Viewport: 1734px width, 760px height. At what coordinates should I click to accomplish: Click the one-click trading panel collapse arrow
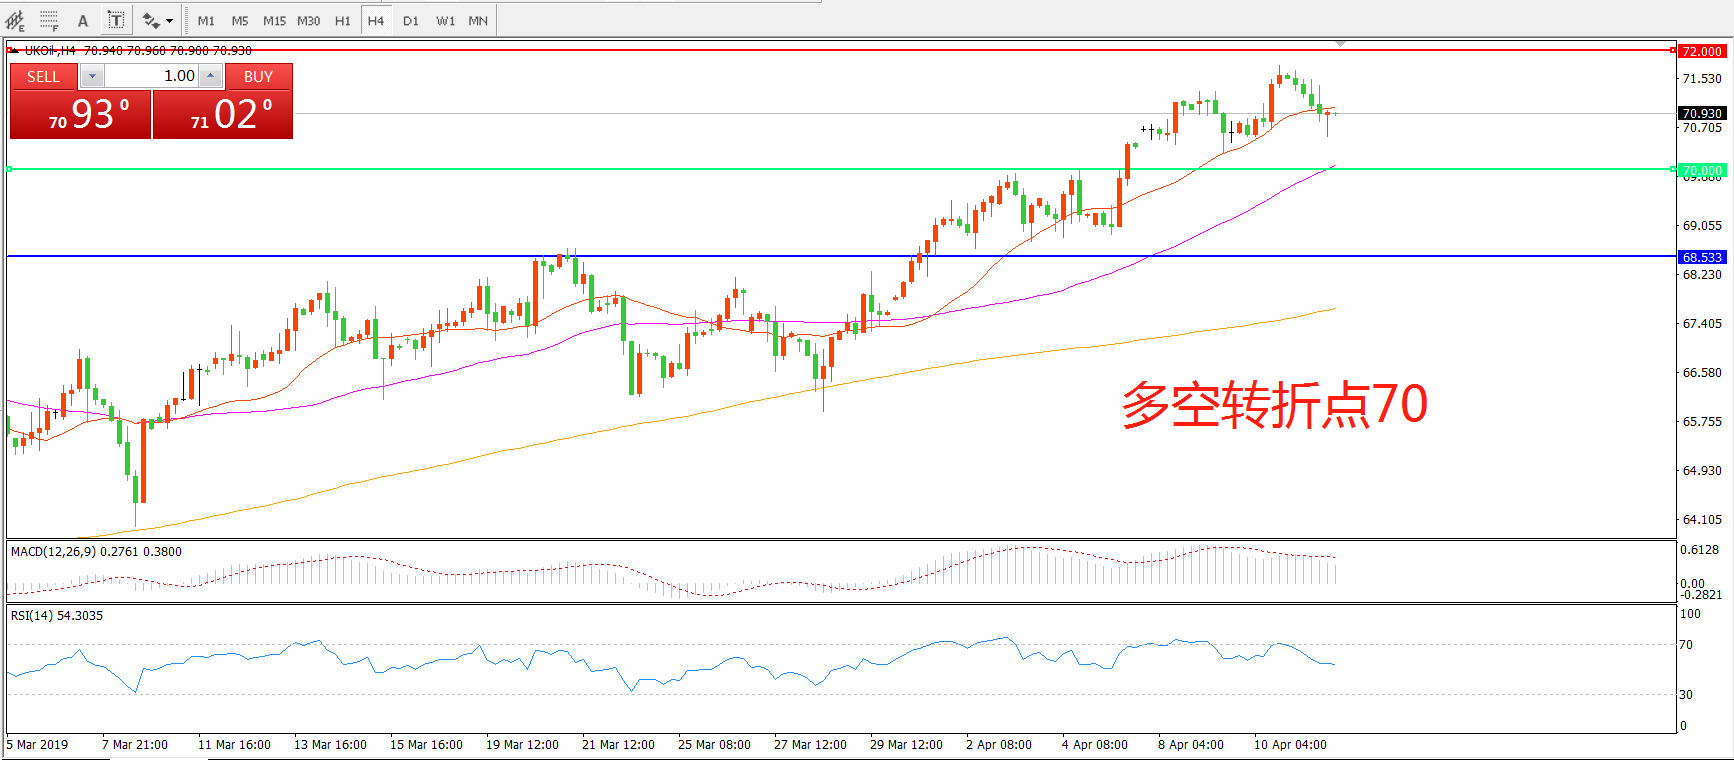click(x=13, y=50)
